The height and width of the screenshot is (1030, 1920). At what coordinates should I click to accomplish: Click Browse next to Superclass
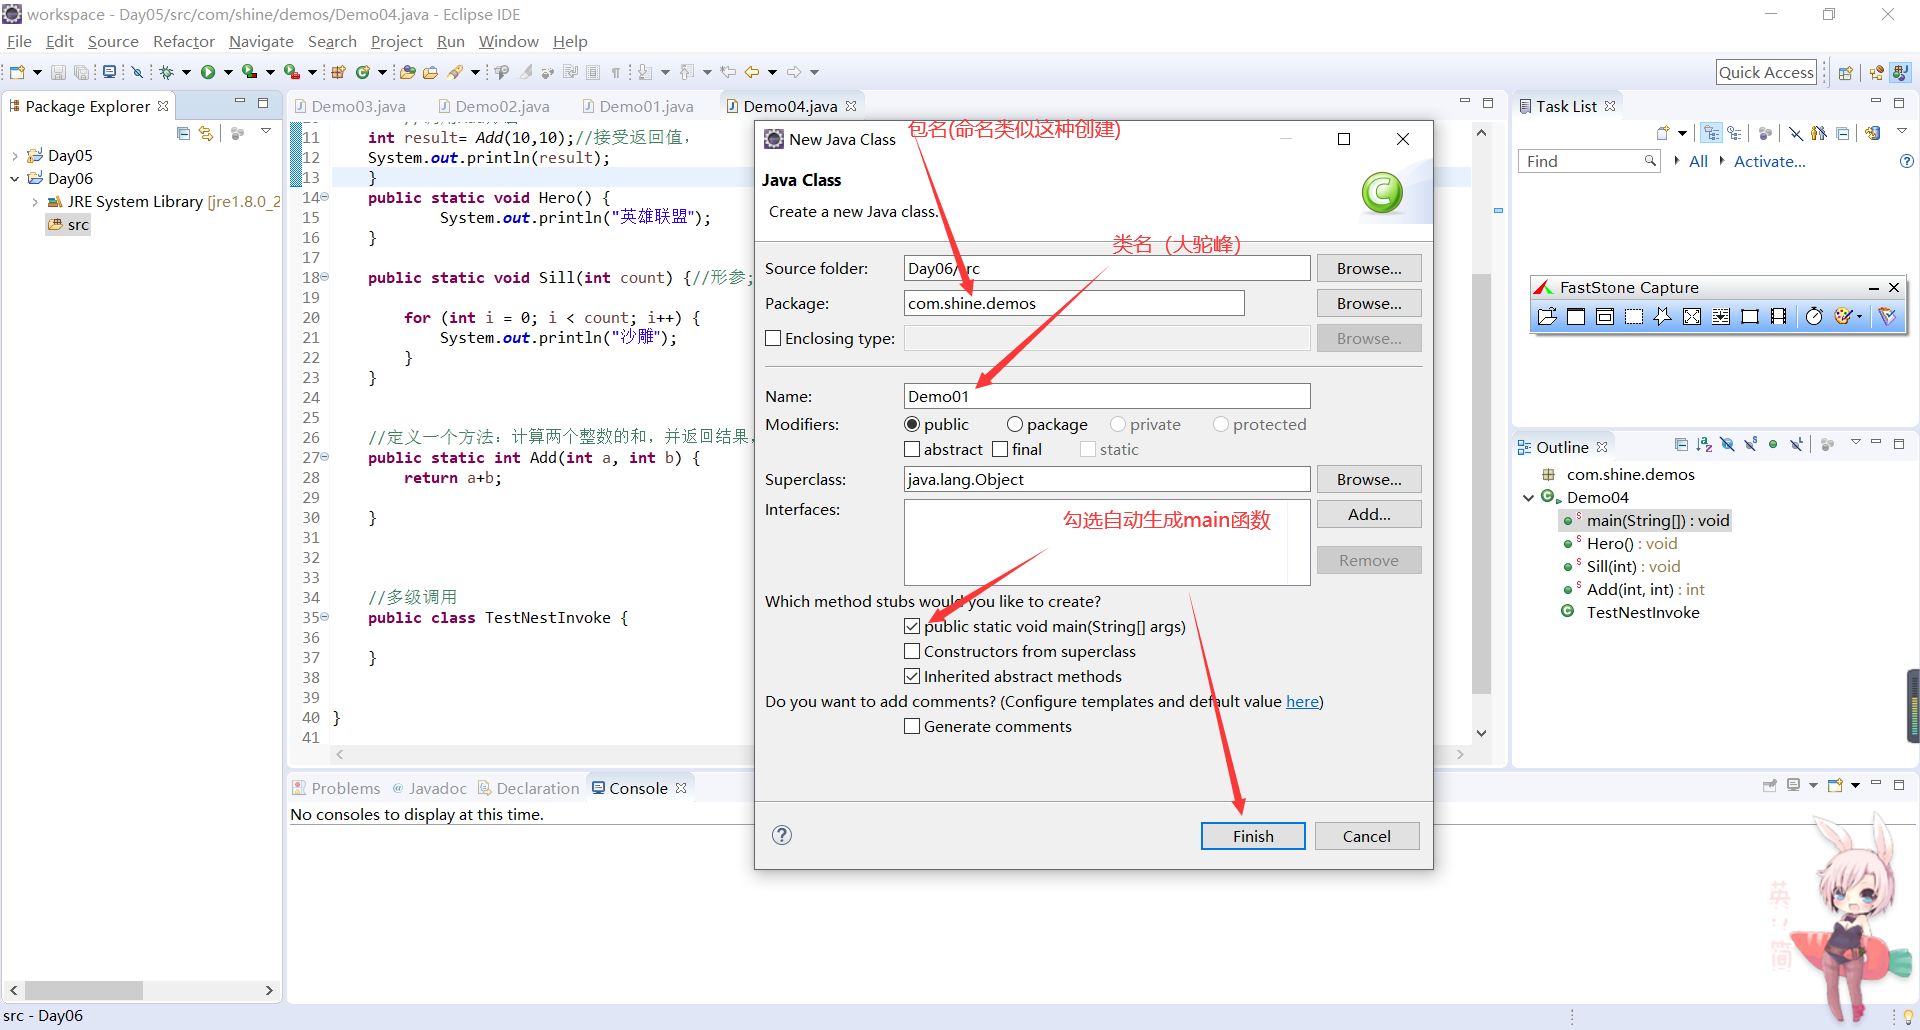pos(1369,479)
